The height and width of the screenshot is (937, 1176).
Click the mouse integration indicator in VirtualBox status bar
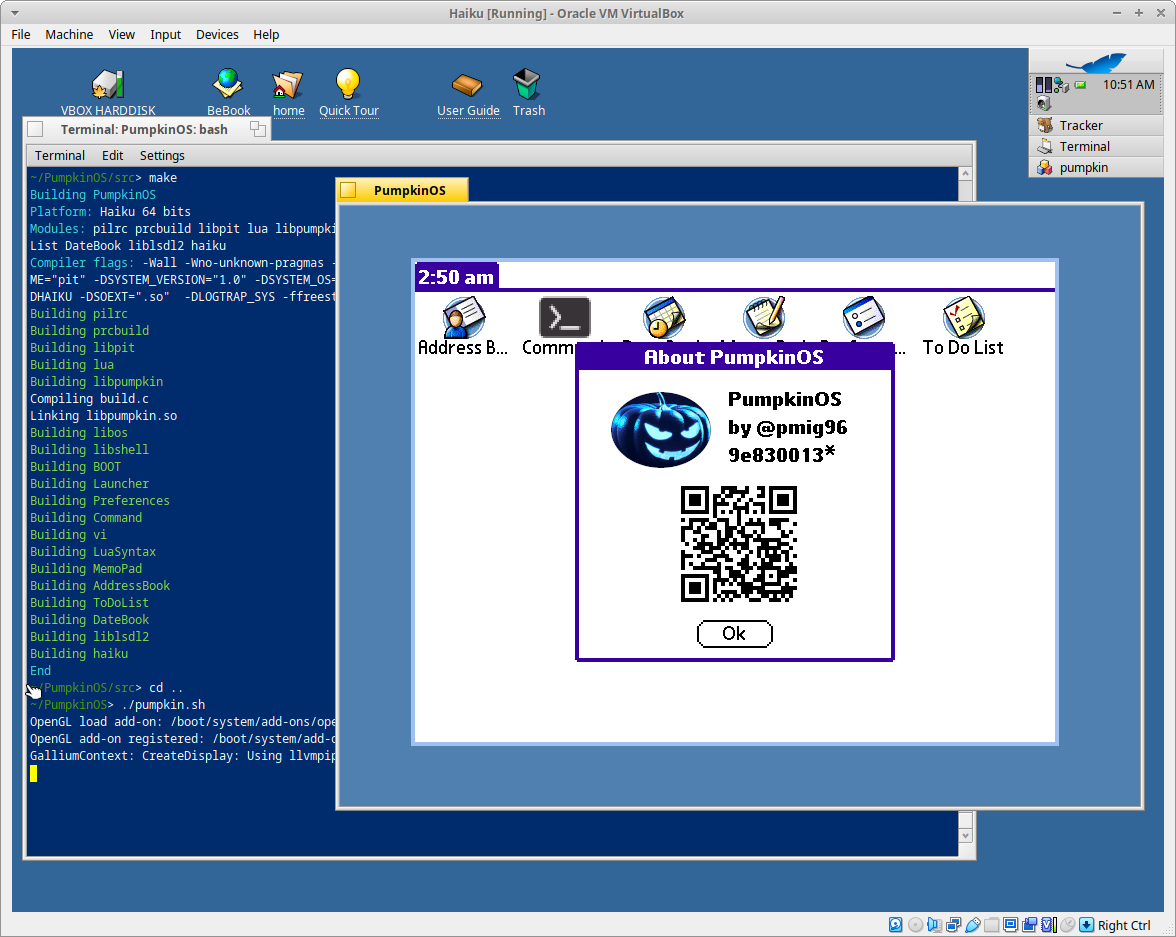tap(1067, 924)
